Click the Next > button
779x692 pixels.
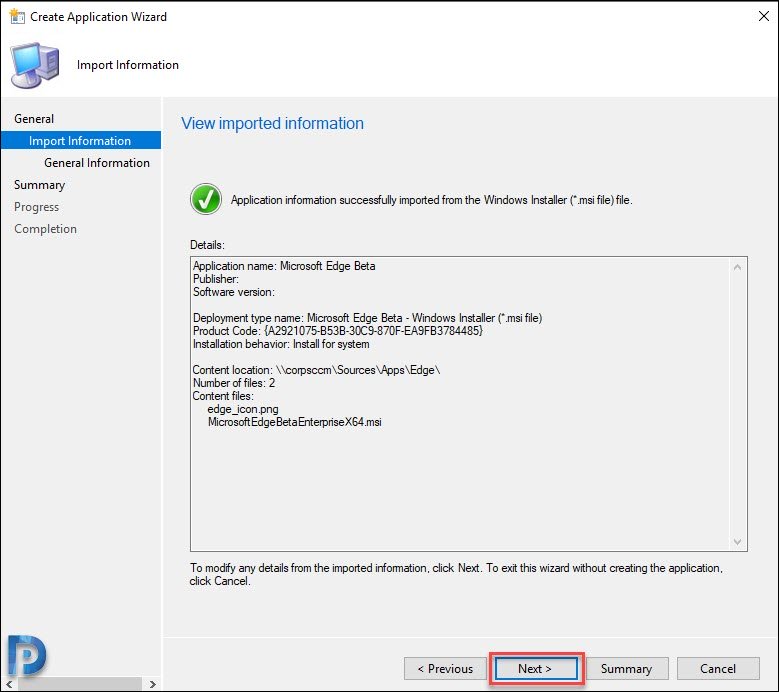coord(536,669)
